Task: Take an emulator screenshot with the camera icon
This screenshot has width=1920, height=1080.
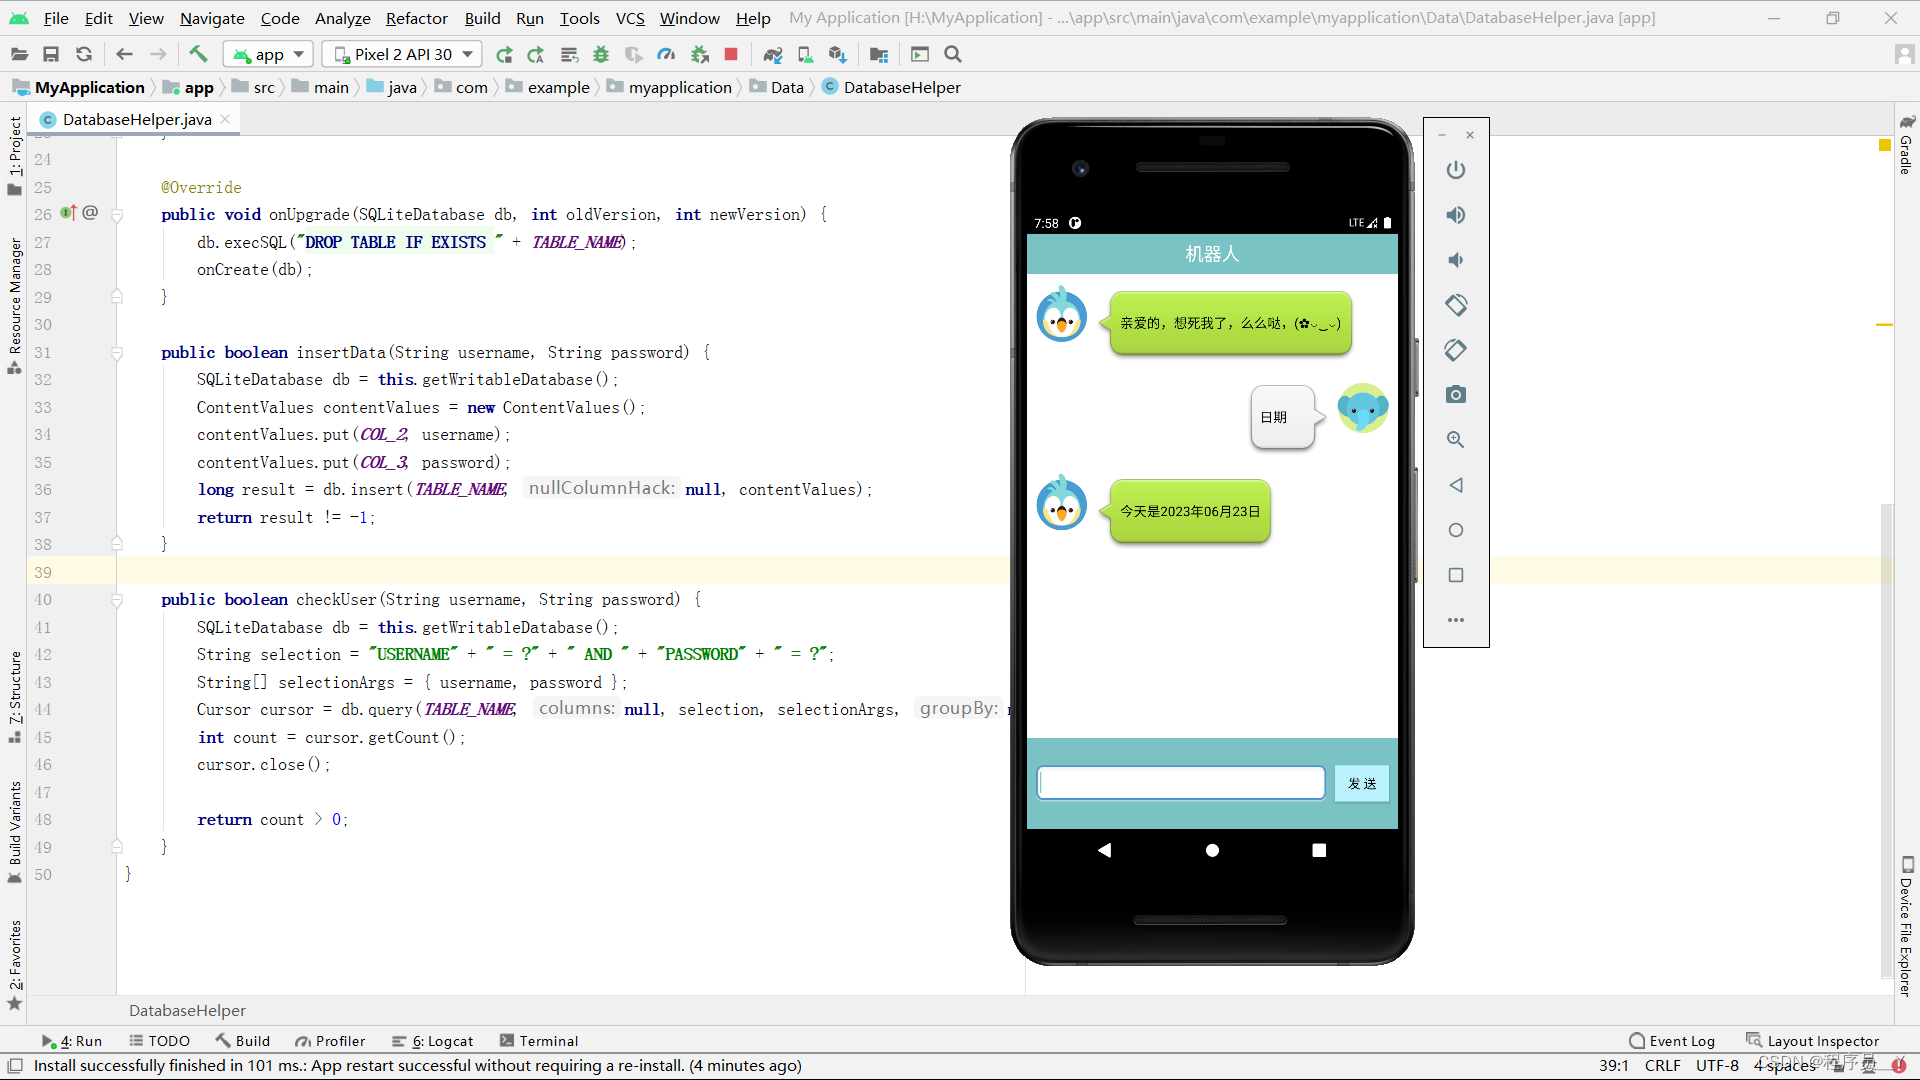Action: pos(1456,395)
